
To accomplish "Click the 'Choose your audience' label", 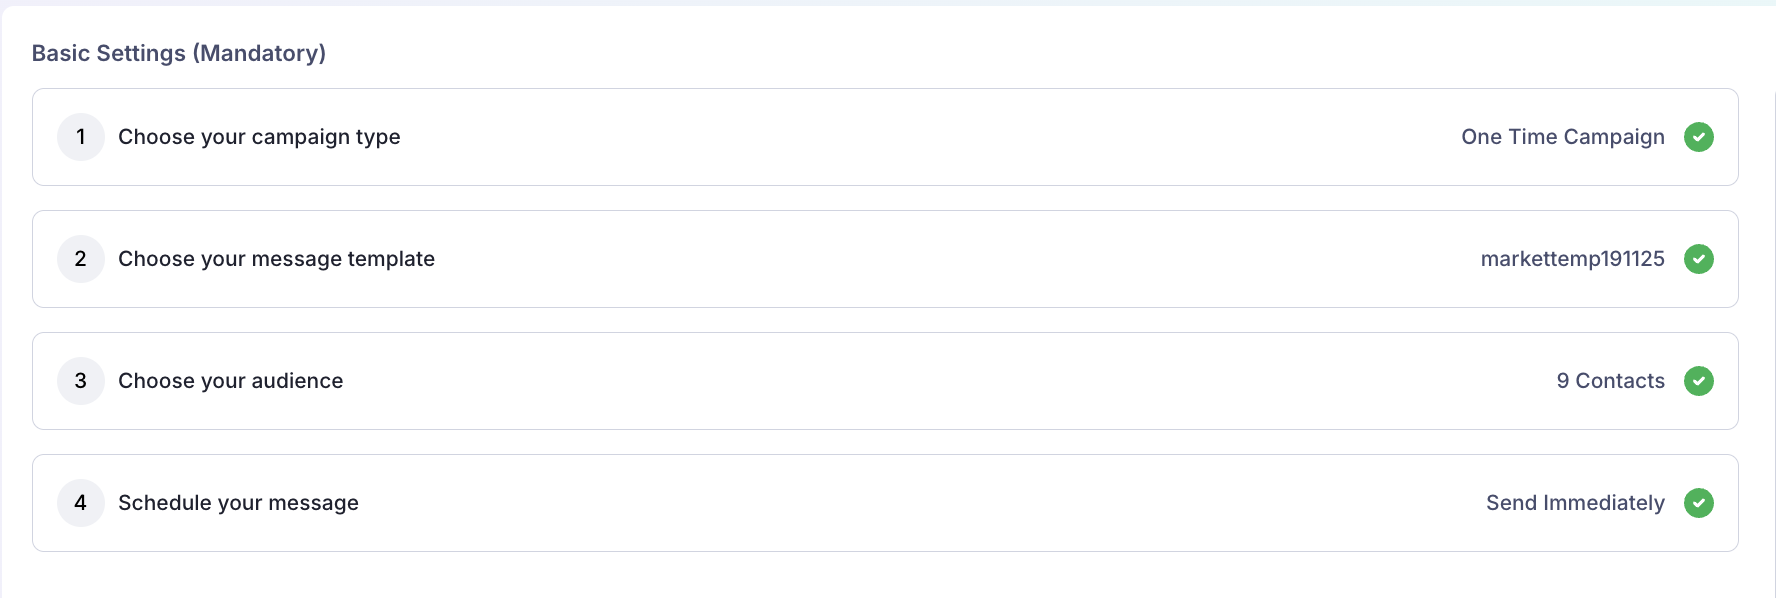I will pyautogui.click(x=230, y=381).
